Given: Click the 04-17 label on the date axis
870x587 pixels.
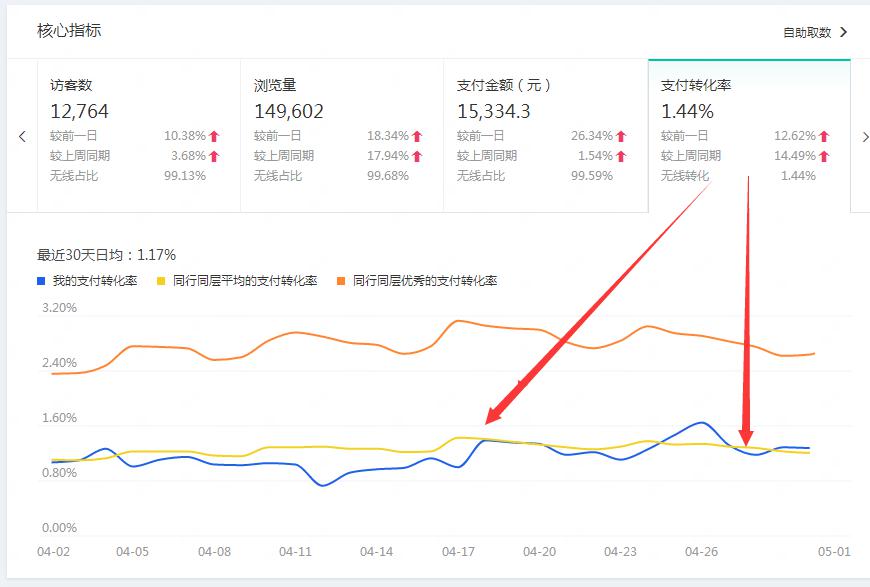Looking at the screenshot, I should (x=457, y=550).
